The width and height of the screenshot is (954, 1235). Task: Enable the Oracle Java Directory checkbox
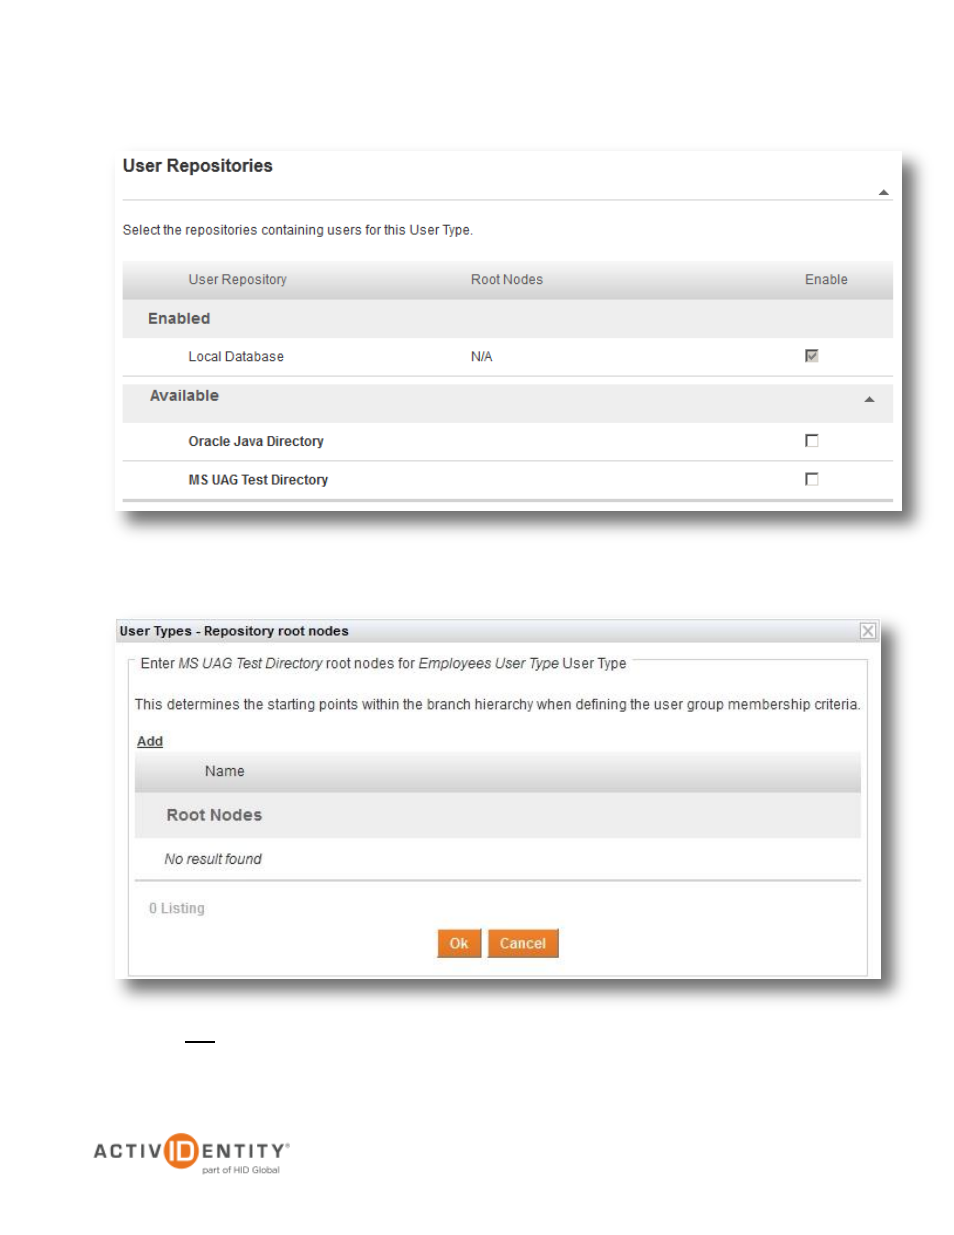point(812,441)
